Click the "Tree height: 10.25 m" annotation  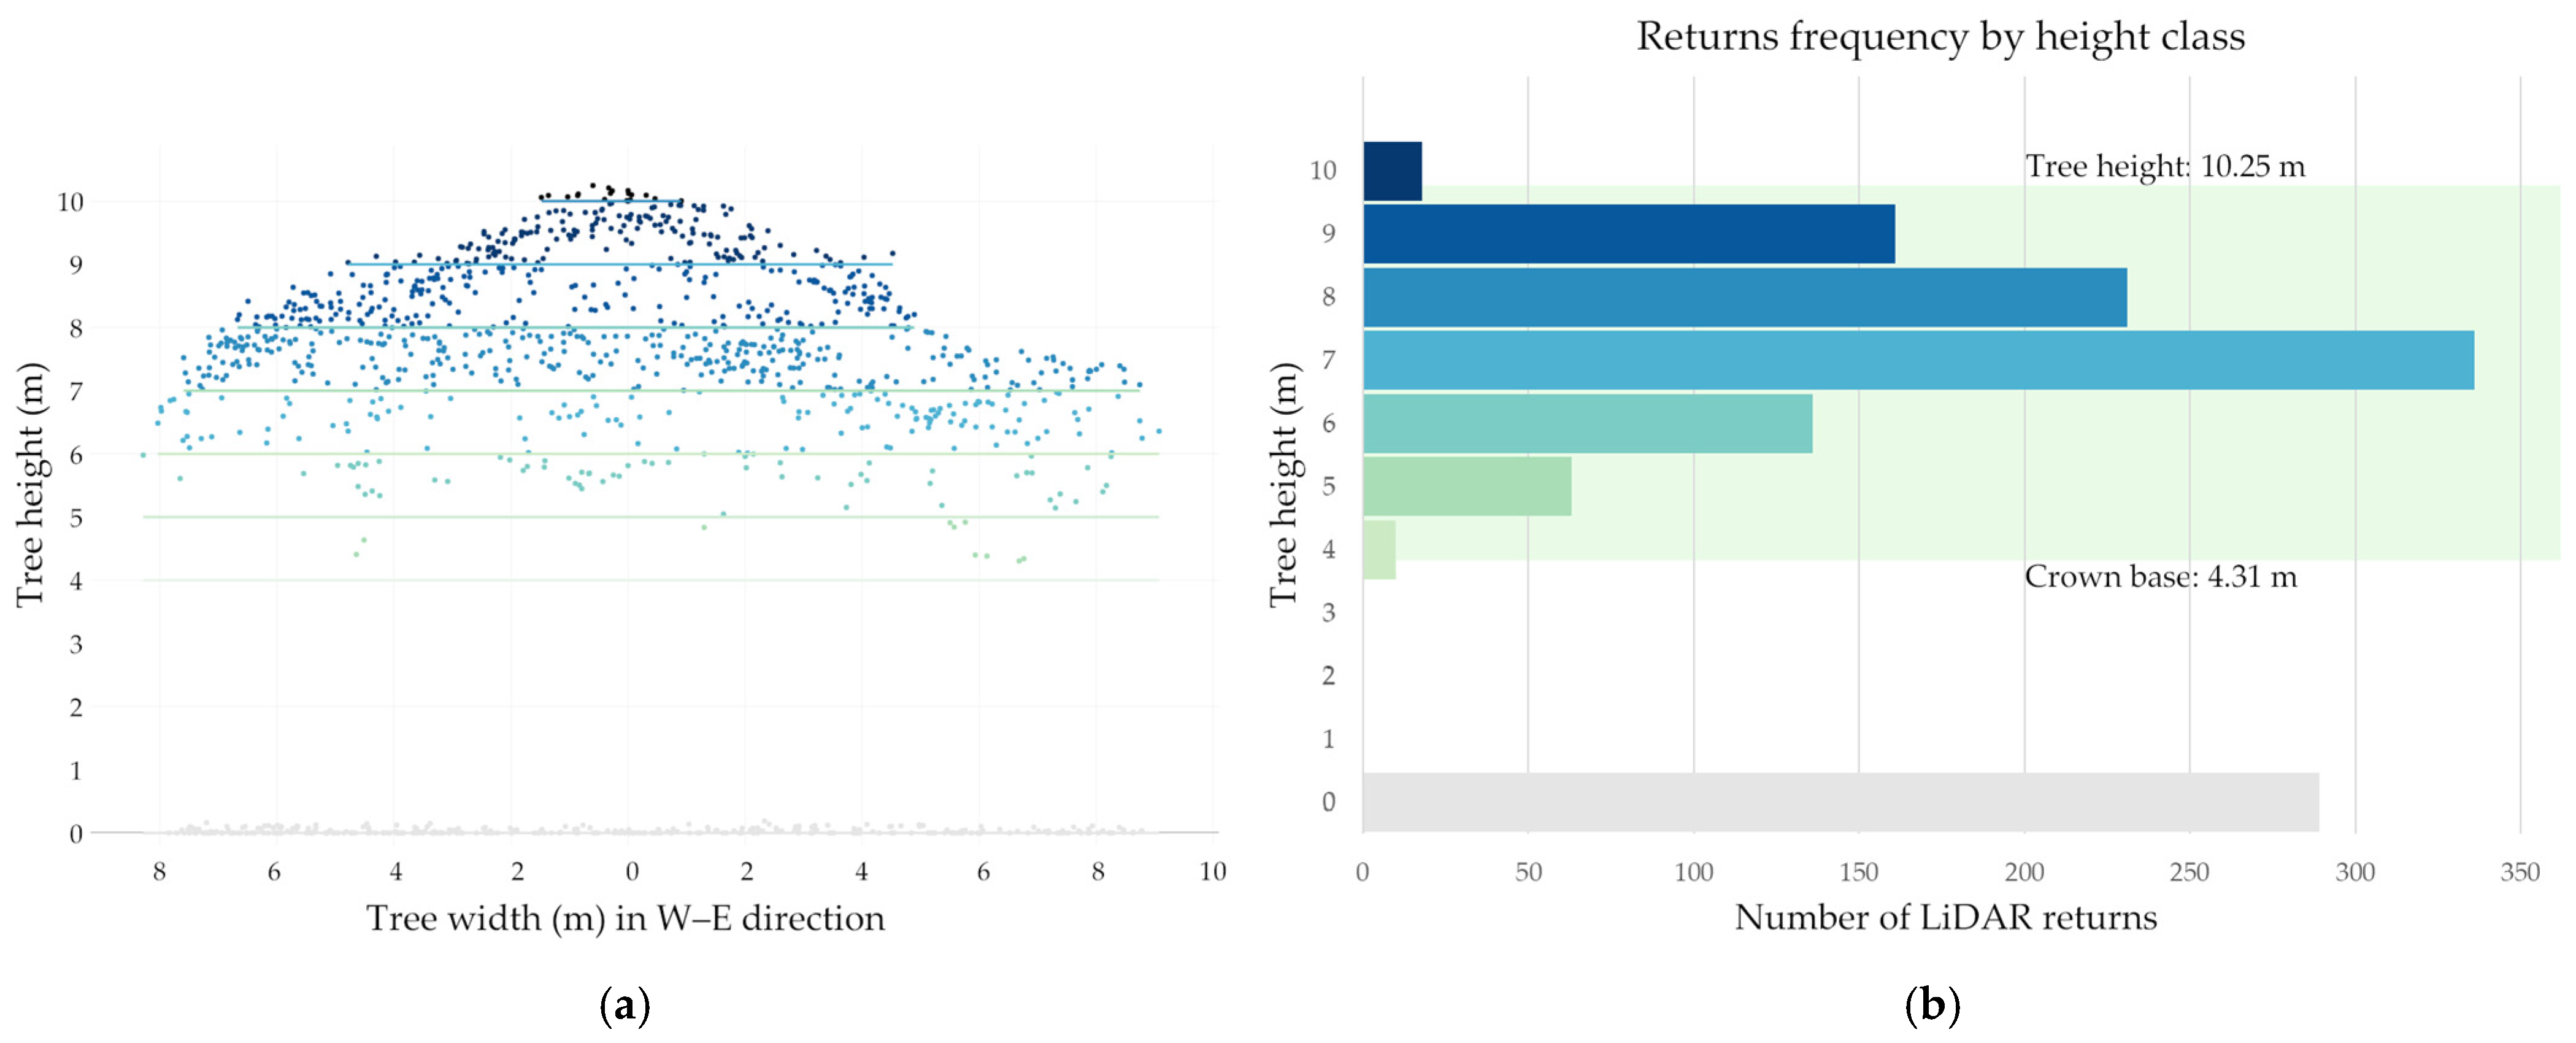(2165, 166)
